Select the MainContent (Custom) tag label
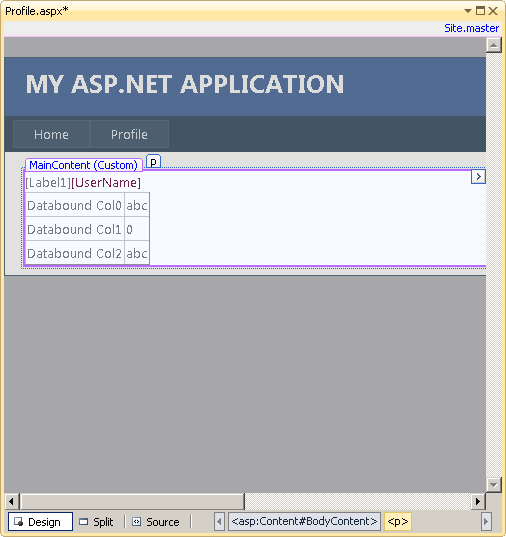 [84, 165]
